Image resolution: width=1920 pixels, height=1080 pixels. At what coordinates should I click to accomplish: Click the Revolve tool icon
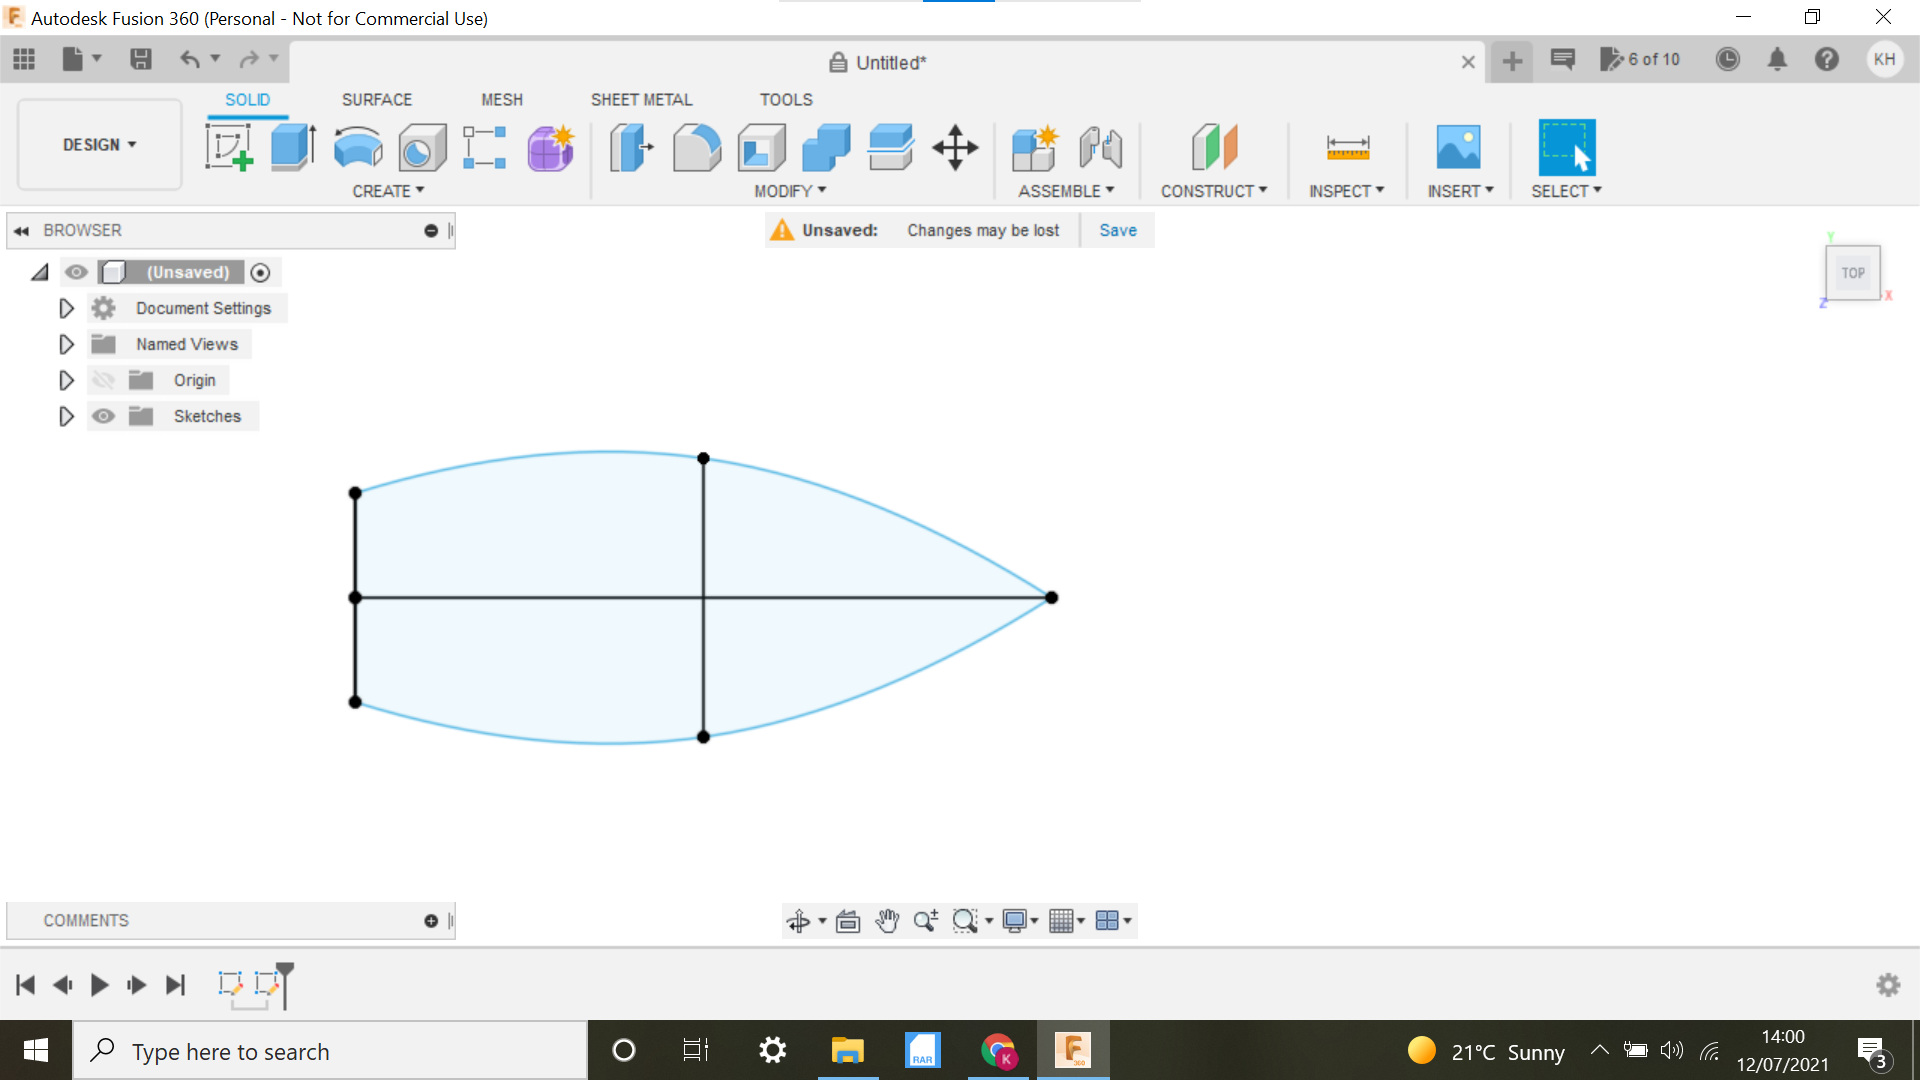click(357, 148)
